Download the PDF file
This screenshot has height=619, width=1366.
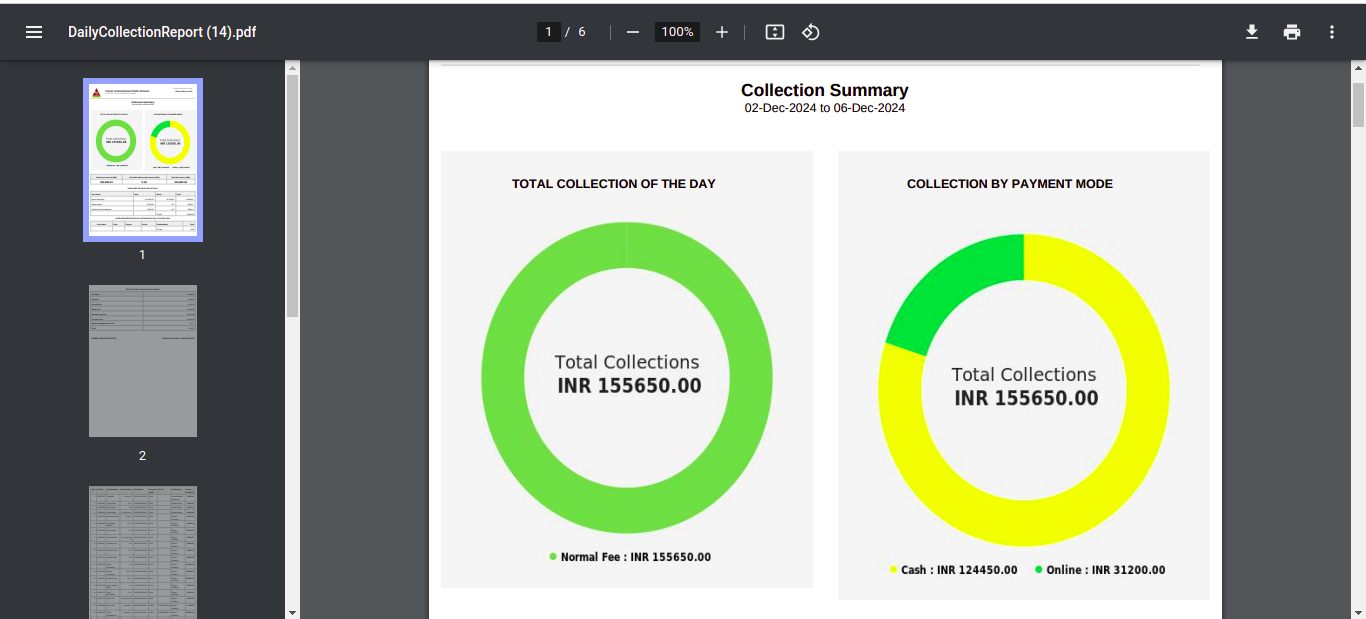click(1251, 32)
